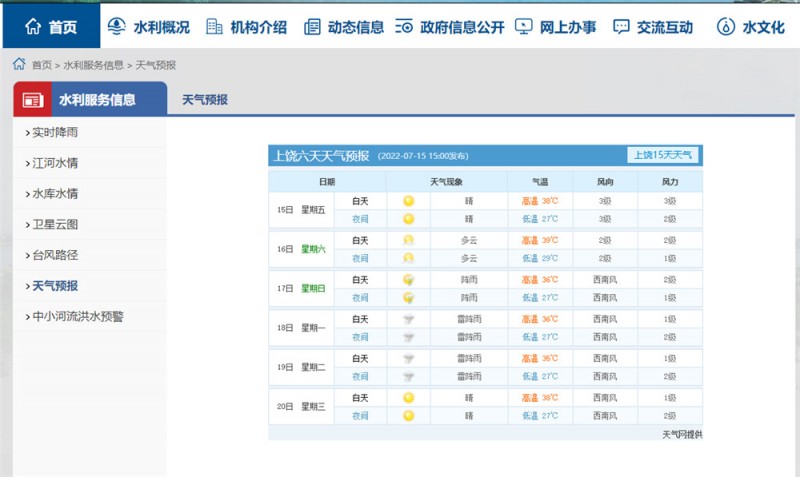The width and height of the screenshot is (800, 477).
Task: Click the breadcrumb home icon
Action: click(x=19, y=64)
